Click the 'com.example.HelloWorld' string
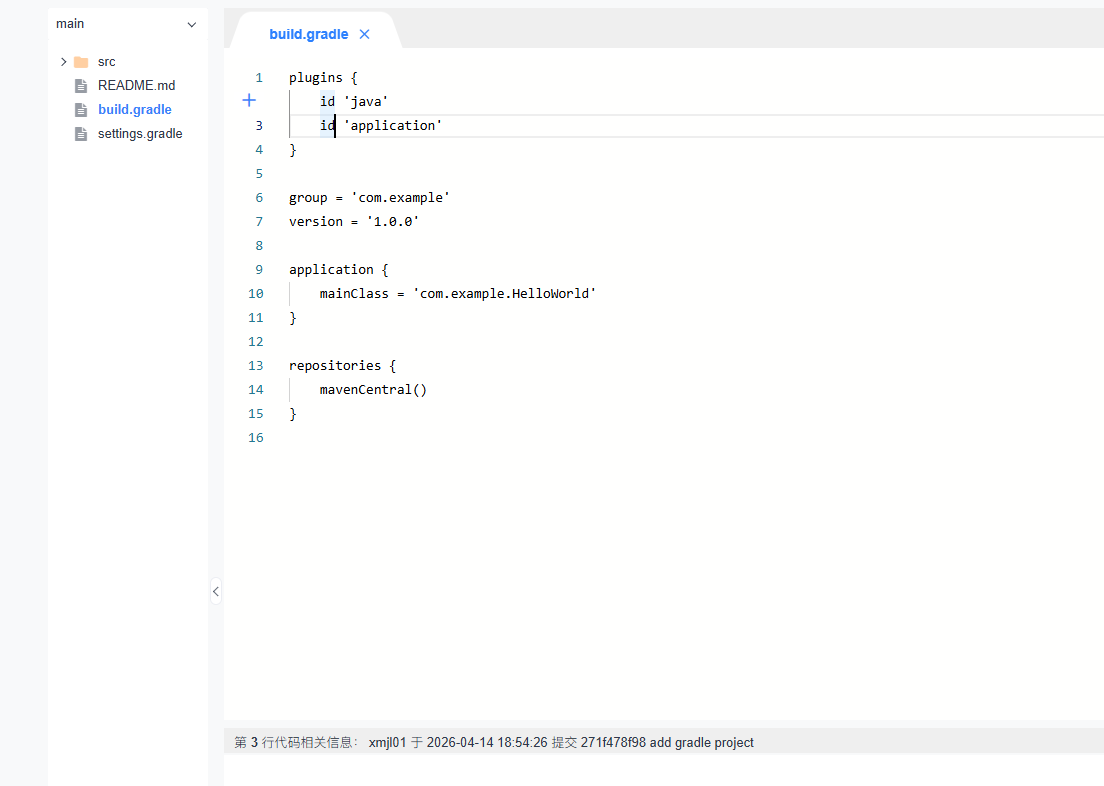 504,294
